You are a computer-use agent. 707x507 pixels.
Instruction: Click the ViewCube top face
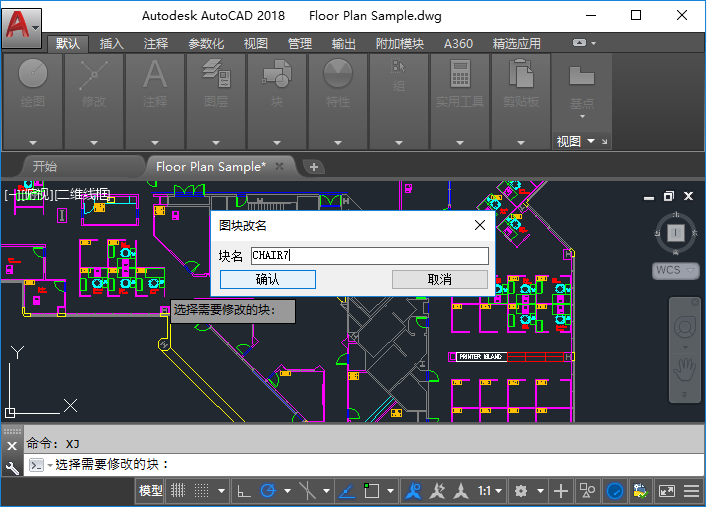675,233
